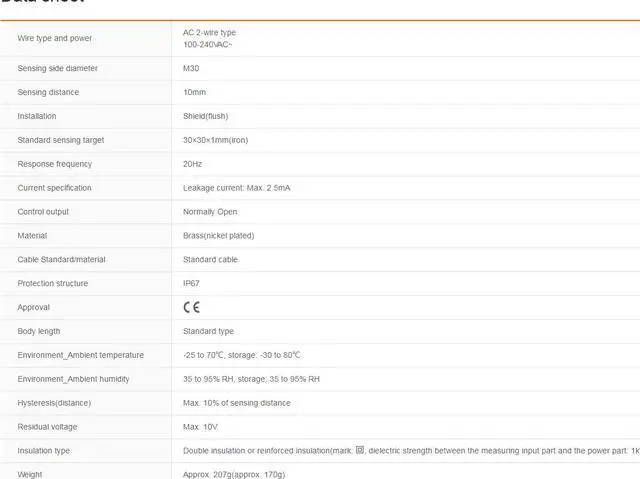
Task: Click the 'Standard cable' value
Action: point(210,260)
